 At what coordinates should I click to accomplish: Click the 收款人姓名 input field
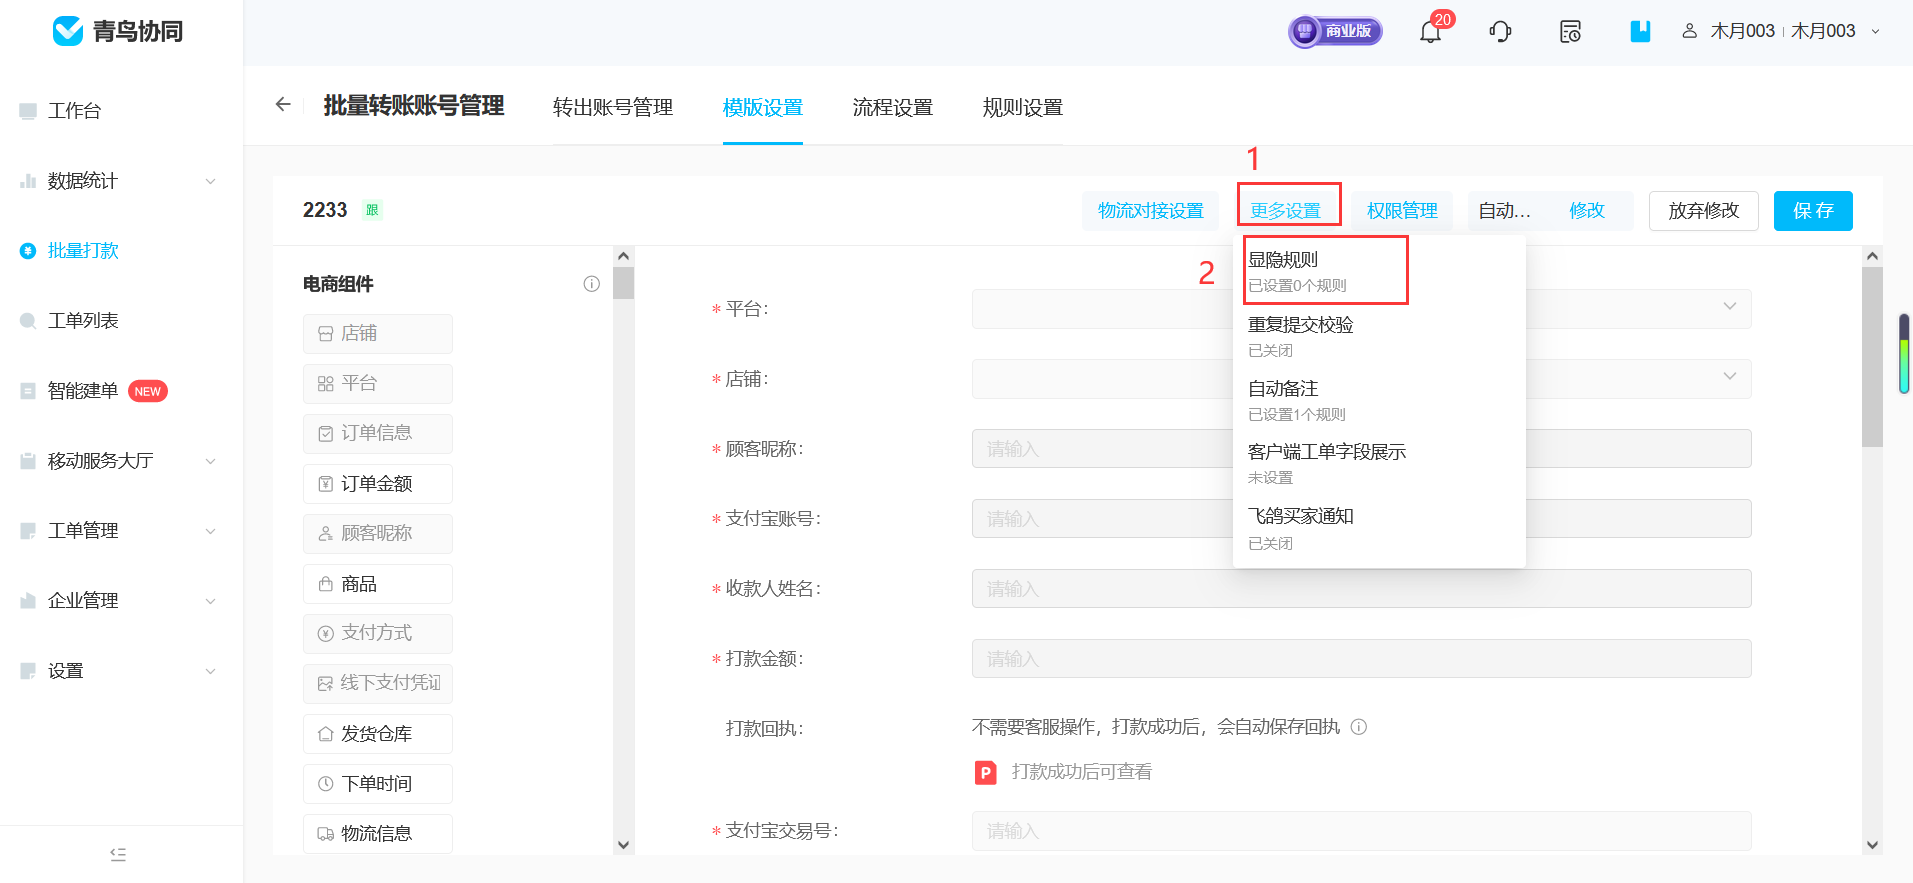coord(1361,589)
